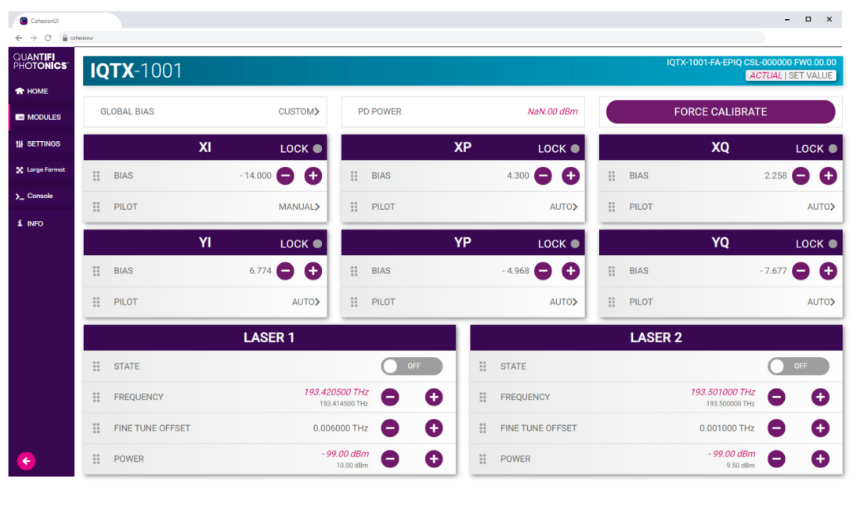Increase the XI bias with plus icon

click(313, 176)
